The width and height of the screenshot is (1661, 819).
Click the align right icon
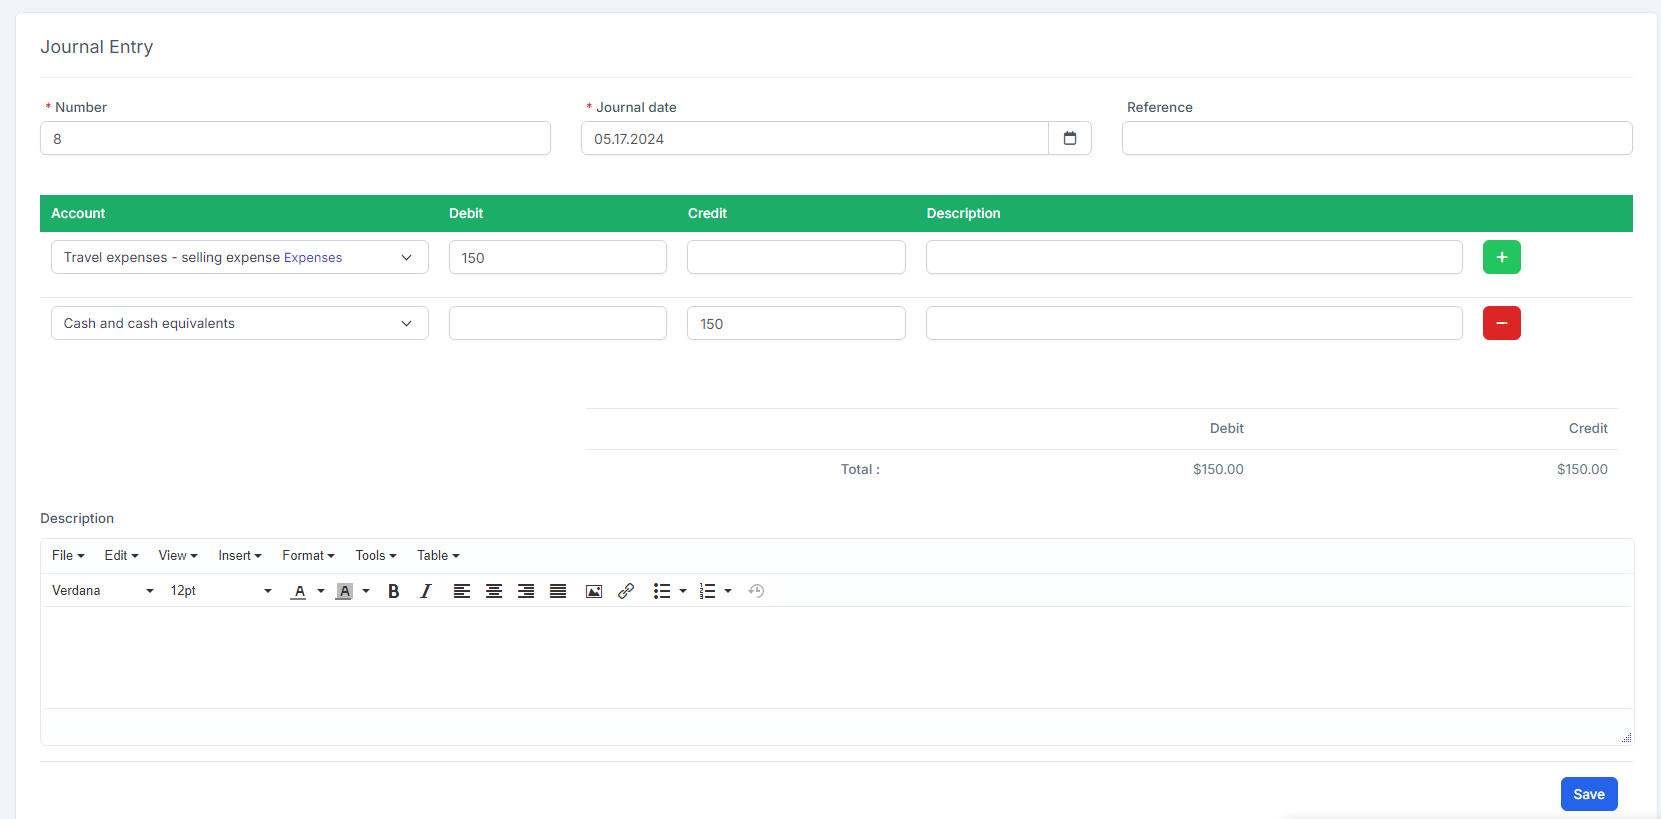pyautogui.click(x=526, y=591)
